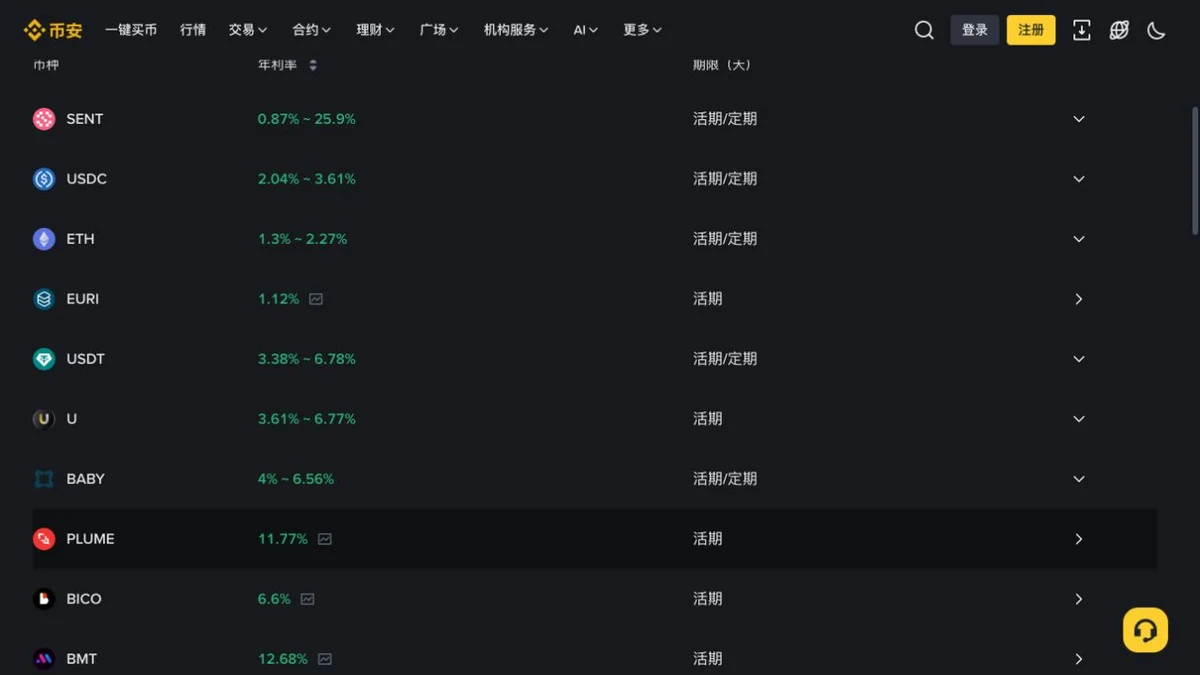This screenshot has height=675, width=1200.
Task: Open the 更多 dropdown menu
Action: (643, 30)
